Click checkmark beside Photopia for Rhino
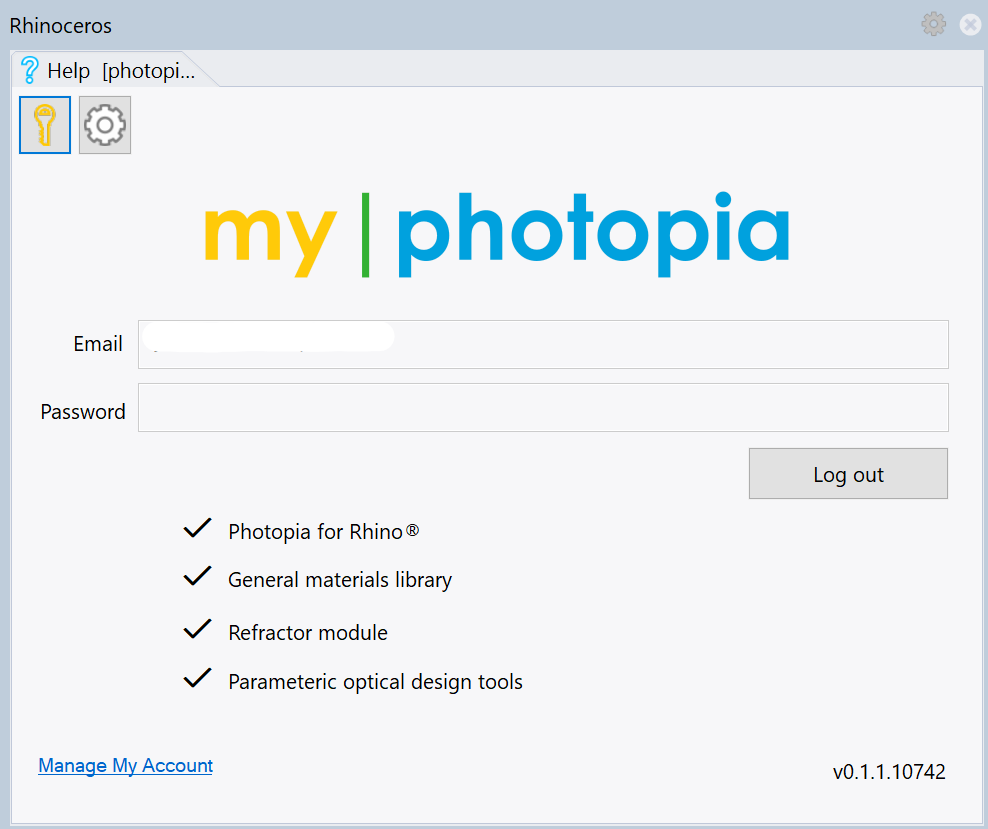 [197, 528]
